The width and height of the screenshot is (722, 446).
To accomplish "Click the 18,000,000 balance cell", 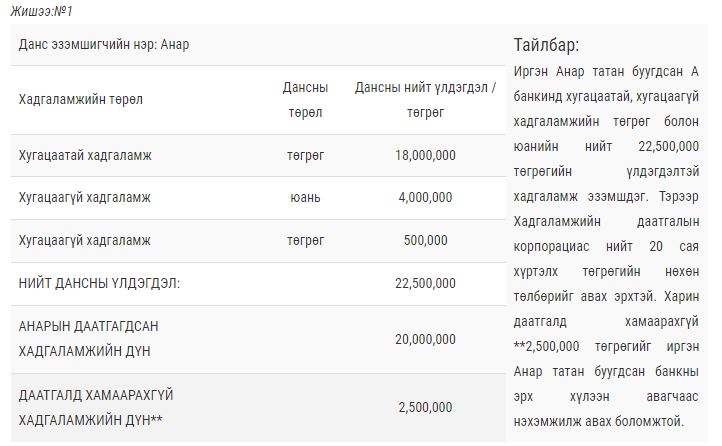I will pyautogui.click(x=425, y=156).
